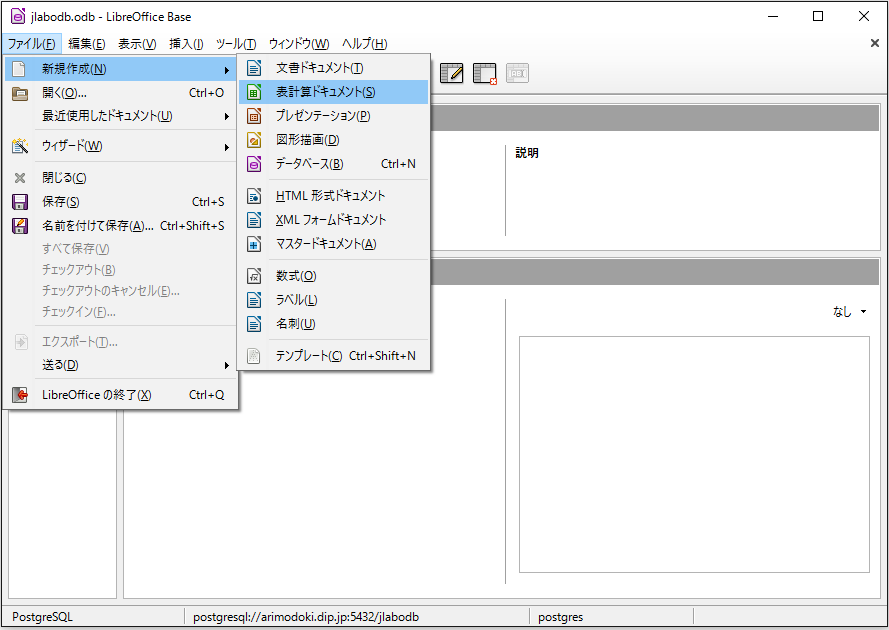Viewport: 889px width, 630px height.
Task: Select マスタードキュメント entry
Action: click(x=333, y=244)
